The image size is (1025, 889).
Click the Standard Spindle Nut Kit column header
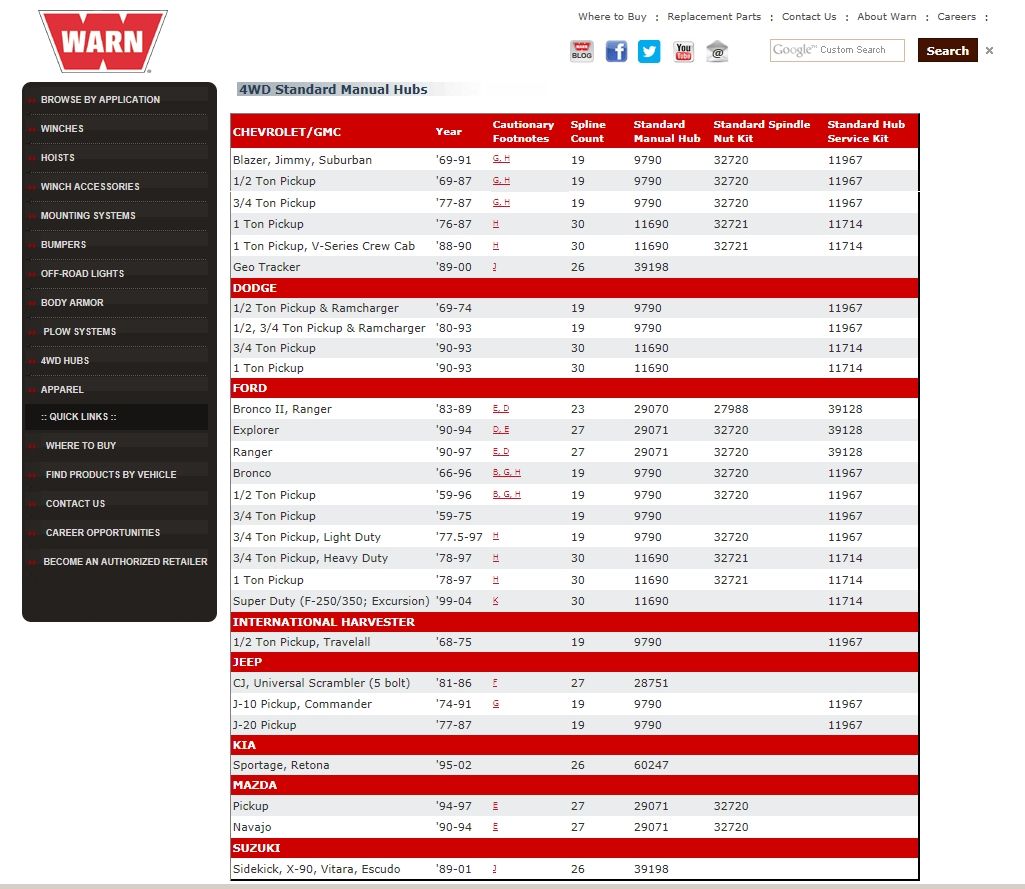[762, 131]
